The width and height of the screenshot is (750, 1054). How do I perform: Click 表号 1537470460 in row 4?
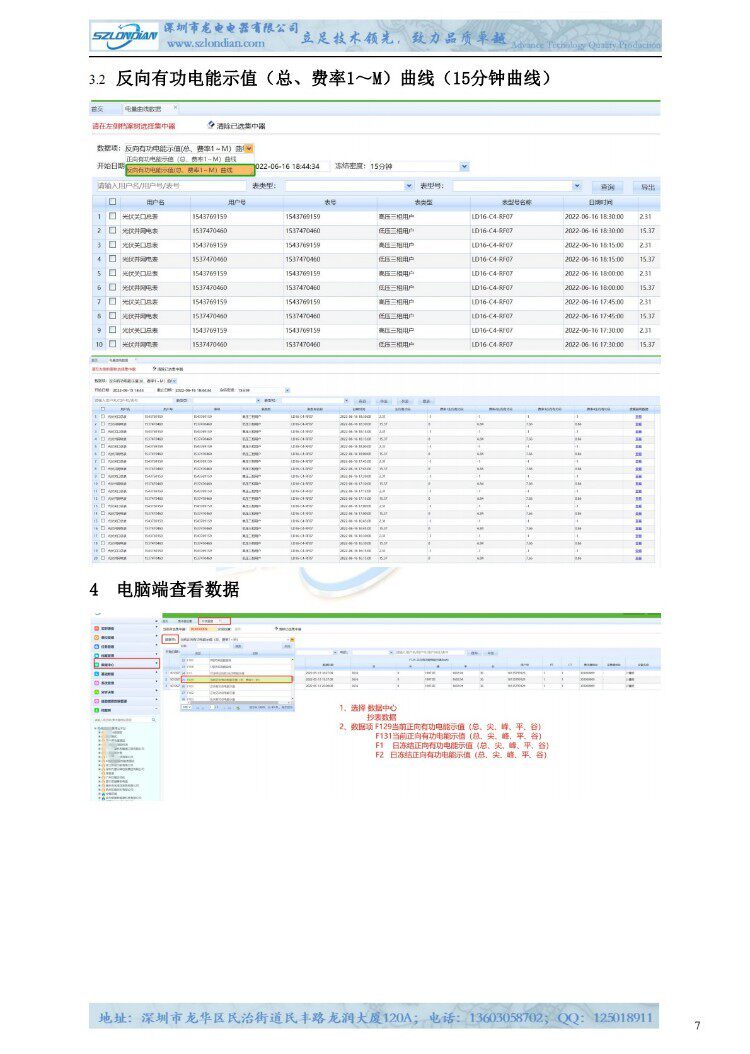303,259
